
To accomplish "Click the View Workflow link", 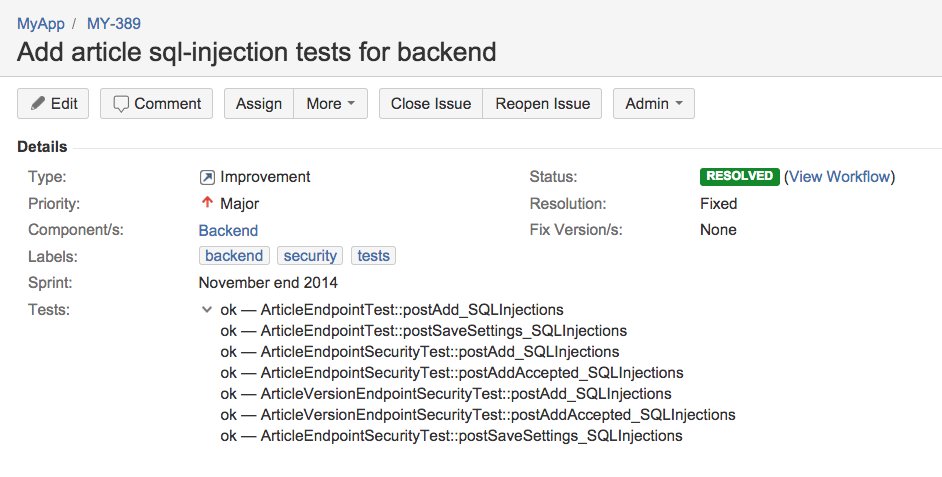I will pos(839,177).
